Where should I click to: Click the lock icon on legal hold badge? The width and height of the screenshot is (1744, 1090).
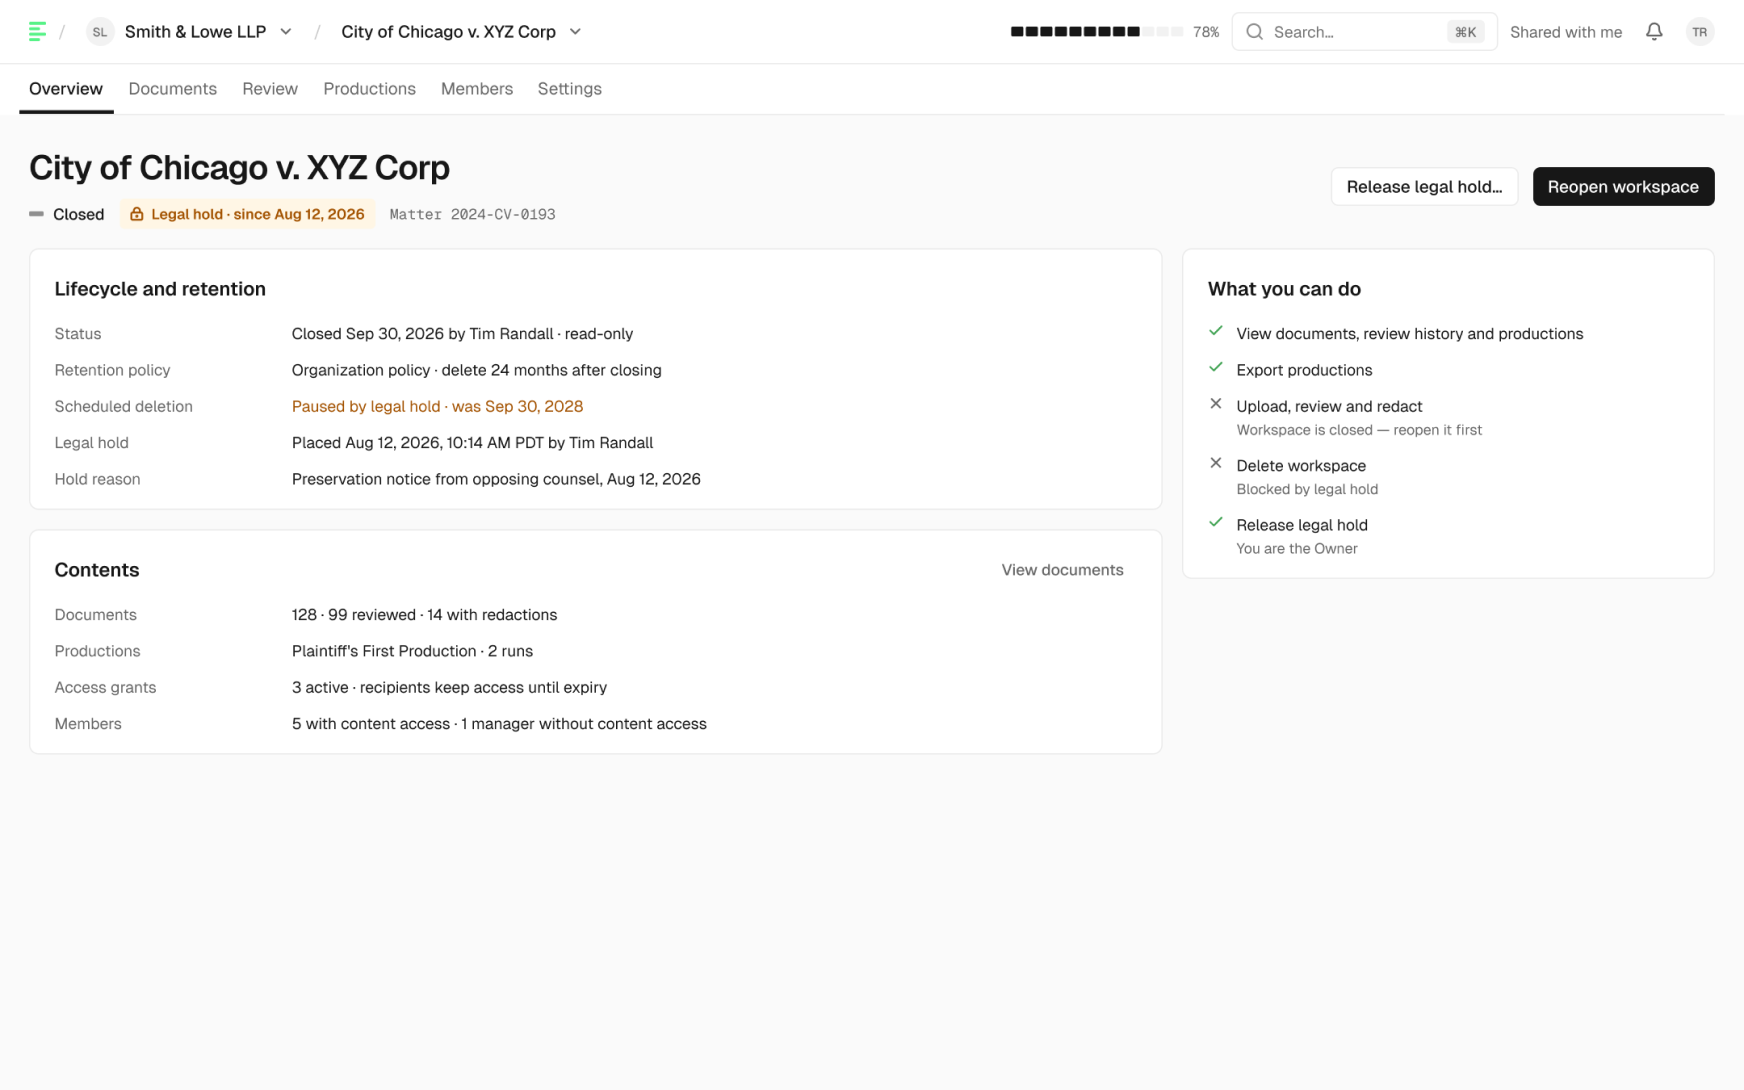click(x=137, y=214)
